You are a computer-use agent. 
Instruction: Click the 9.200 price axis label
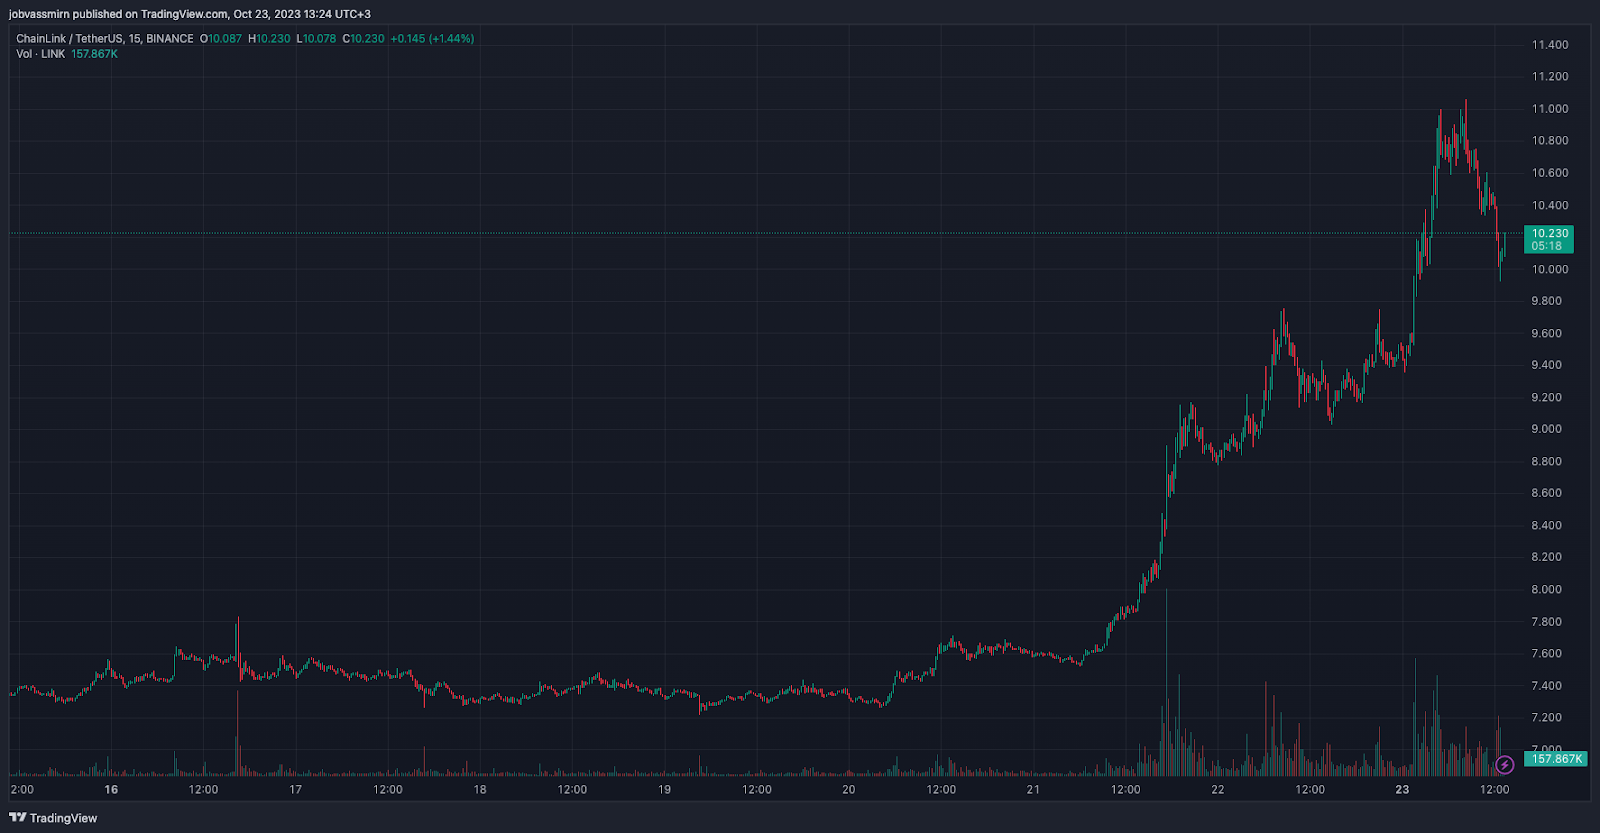[x=1547, y=397]
